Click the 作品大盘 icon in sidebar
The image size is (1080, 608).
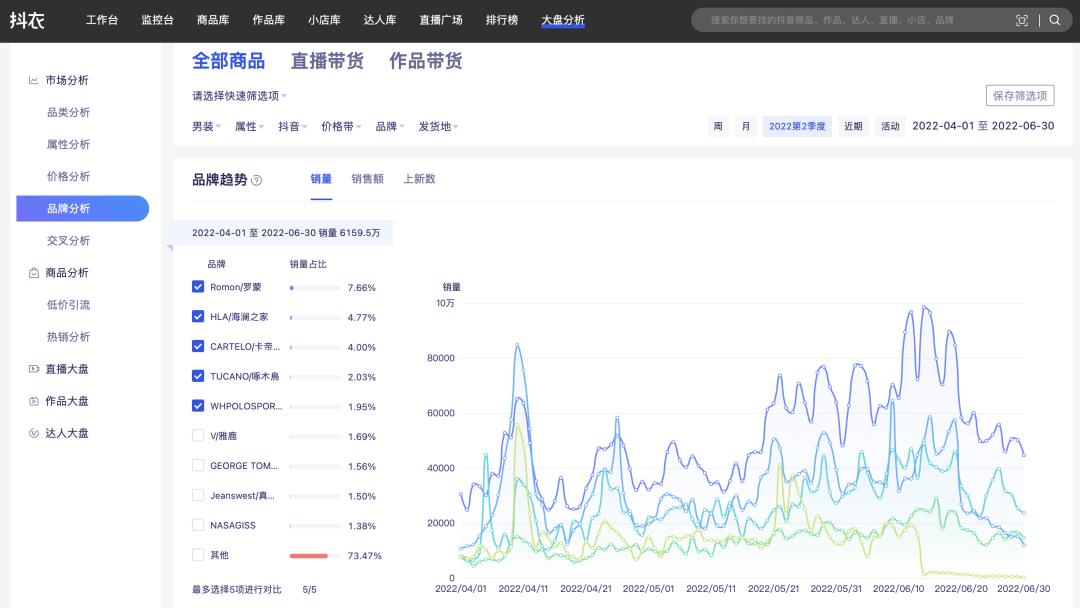click(x=34, y=401)
